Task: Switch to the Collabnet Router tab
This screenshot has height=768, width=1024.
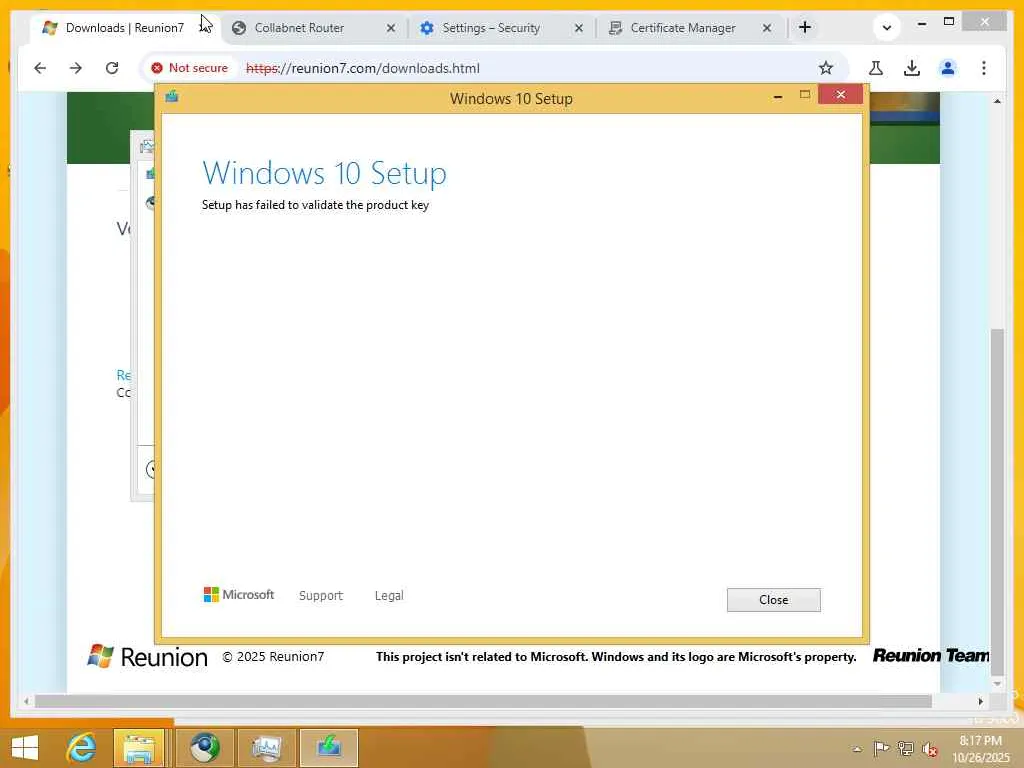Action: (299, 27)
